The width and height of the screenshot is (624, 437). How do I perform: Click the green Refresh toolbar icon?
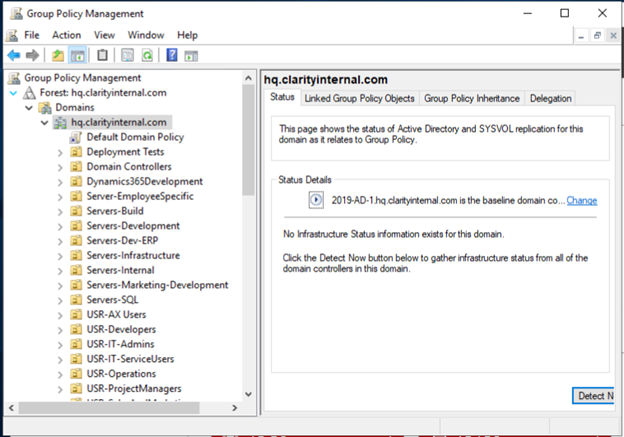147,55
